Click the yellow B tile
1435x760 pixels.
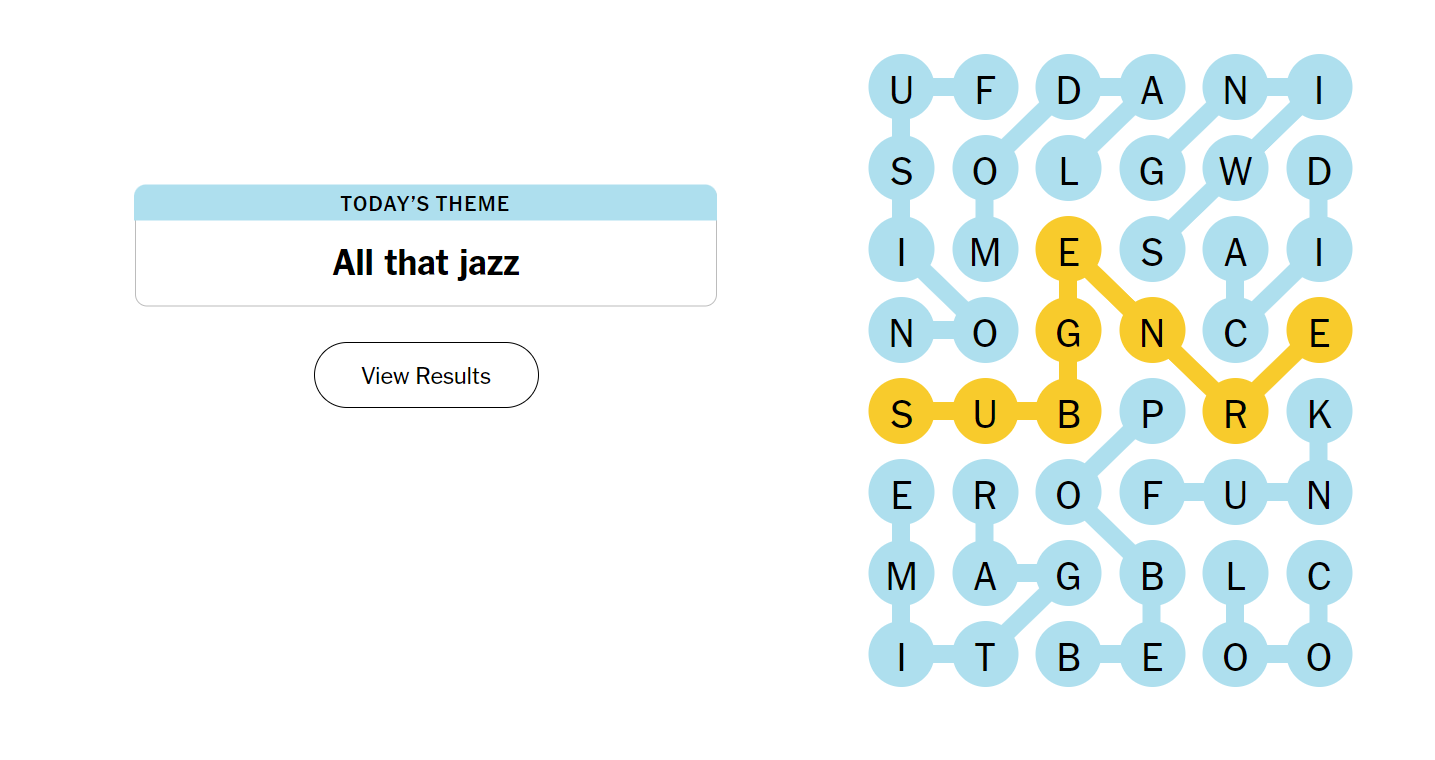[x=1068, y=413]
